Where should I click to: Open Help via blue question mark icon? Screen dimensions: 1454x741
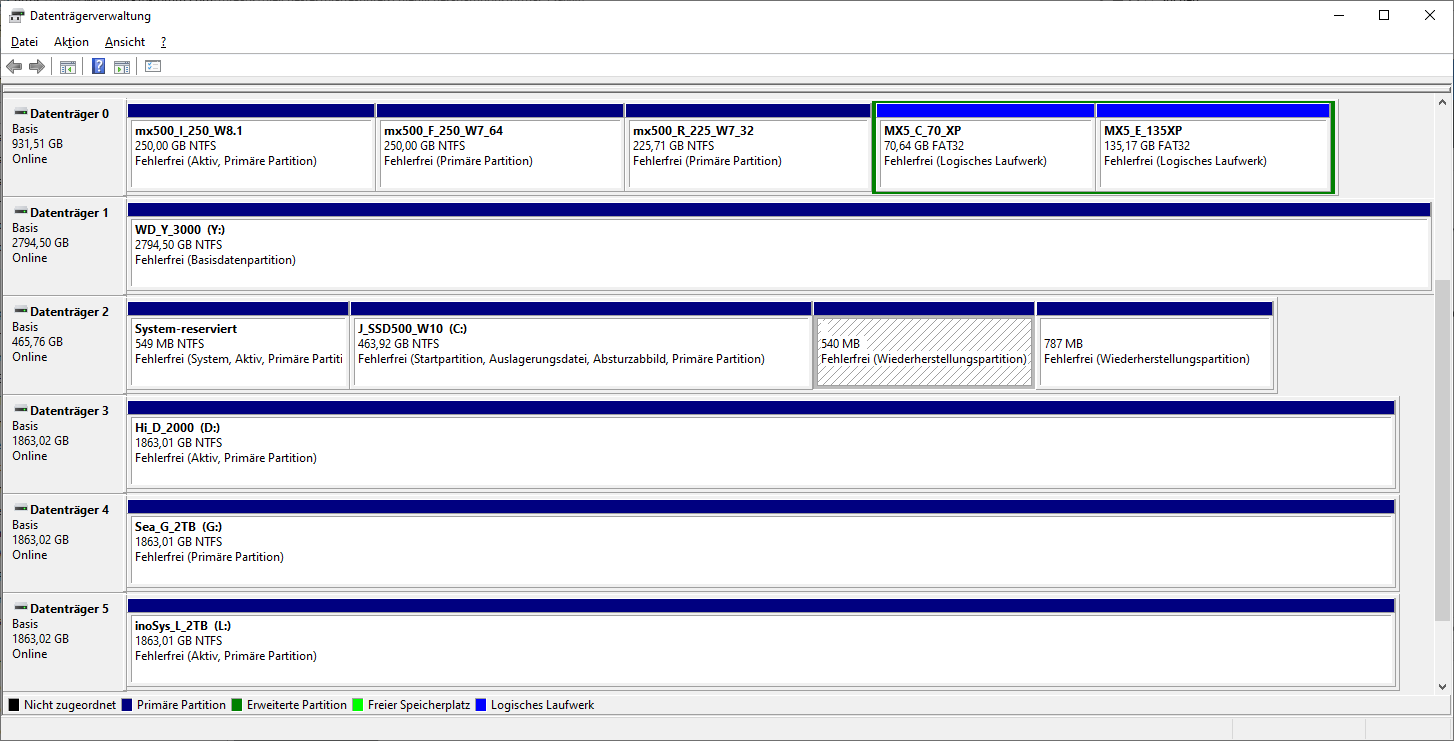click(x=99, y=67)
